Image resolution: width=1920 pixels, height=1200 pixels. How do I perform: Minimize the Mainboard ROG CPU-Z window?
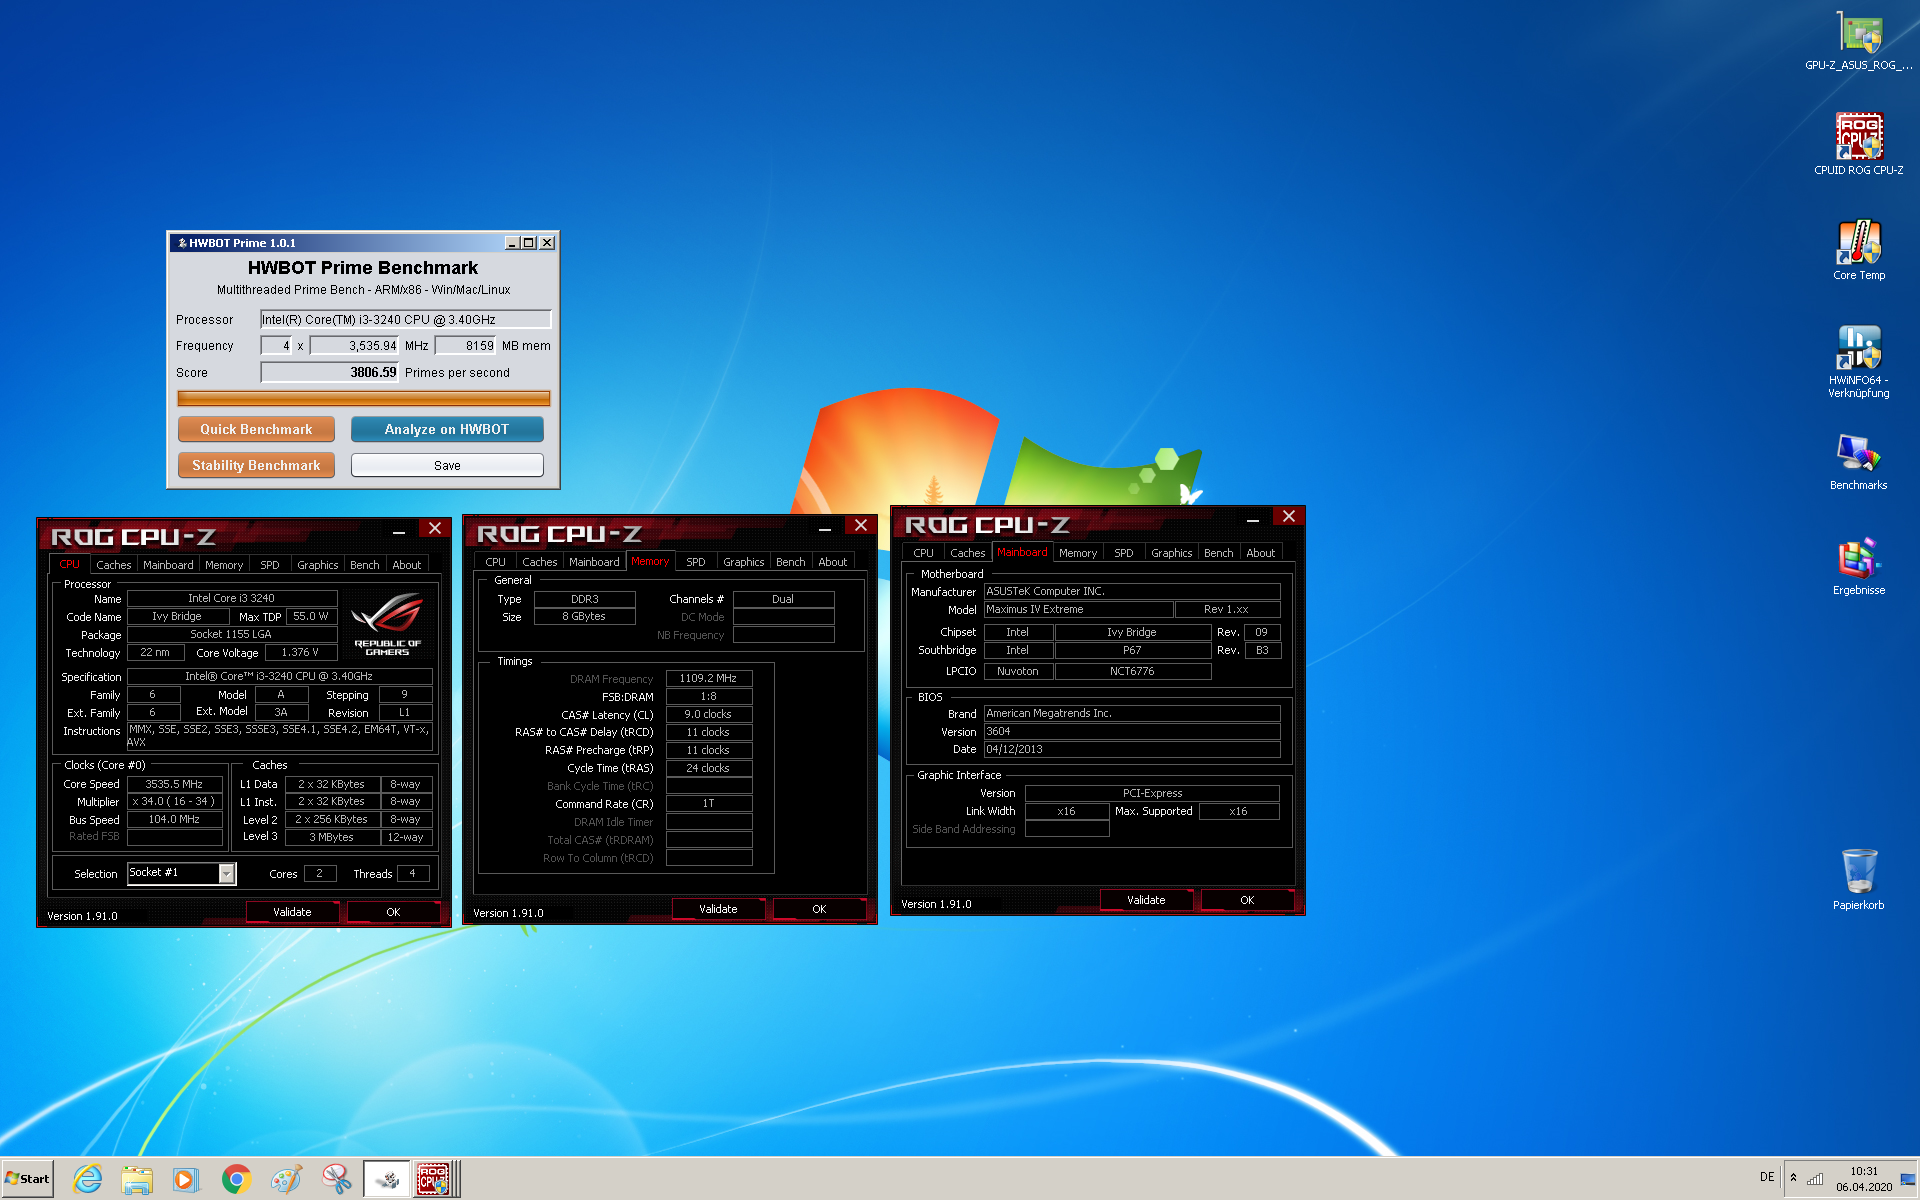(1252, 518)
